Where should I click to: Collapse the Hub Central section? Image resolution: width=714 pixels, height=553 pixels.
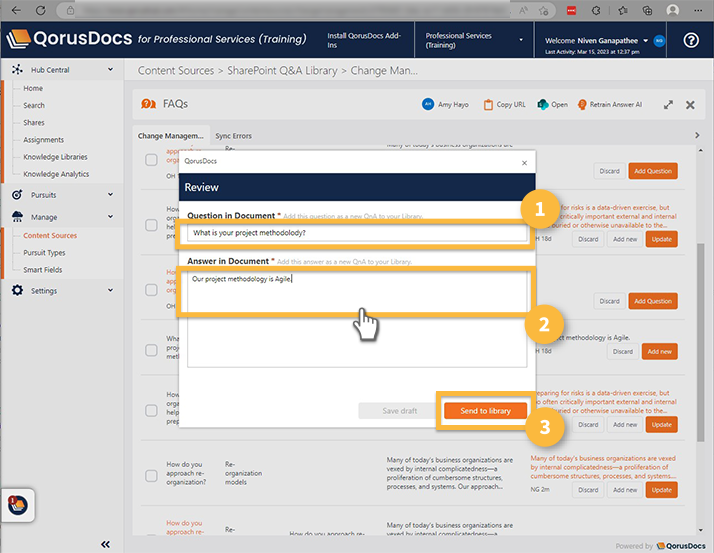pos(110,69)
